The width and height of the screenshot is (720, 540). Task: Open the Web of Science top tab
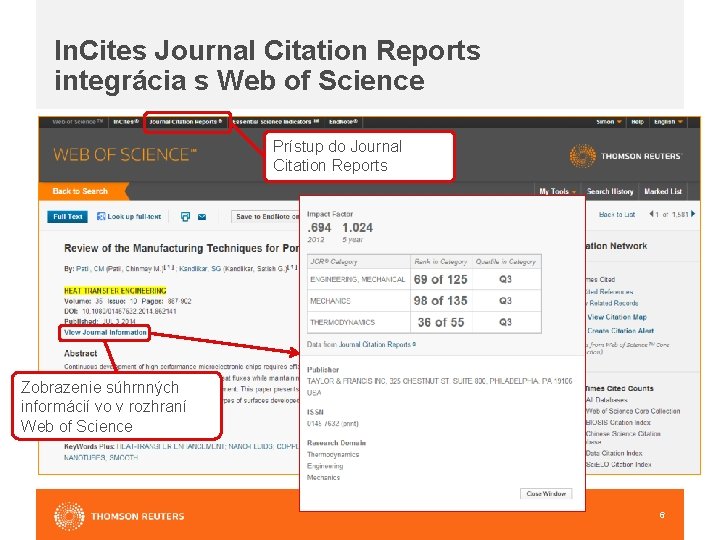(77, 122)
